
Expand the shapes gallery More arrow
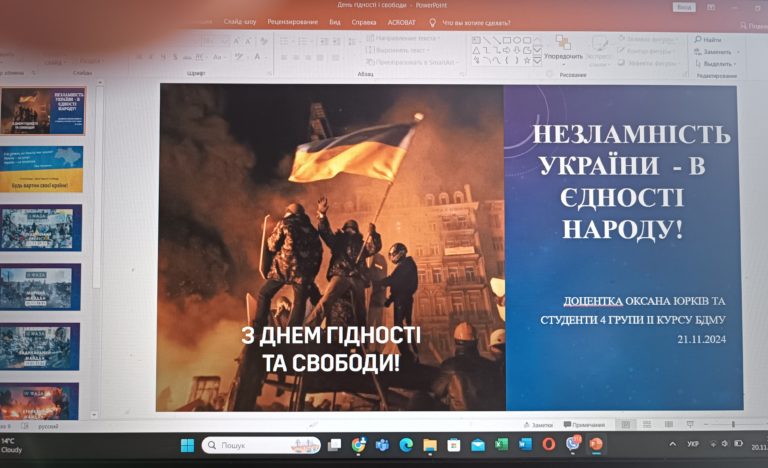[538, 59]
